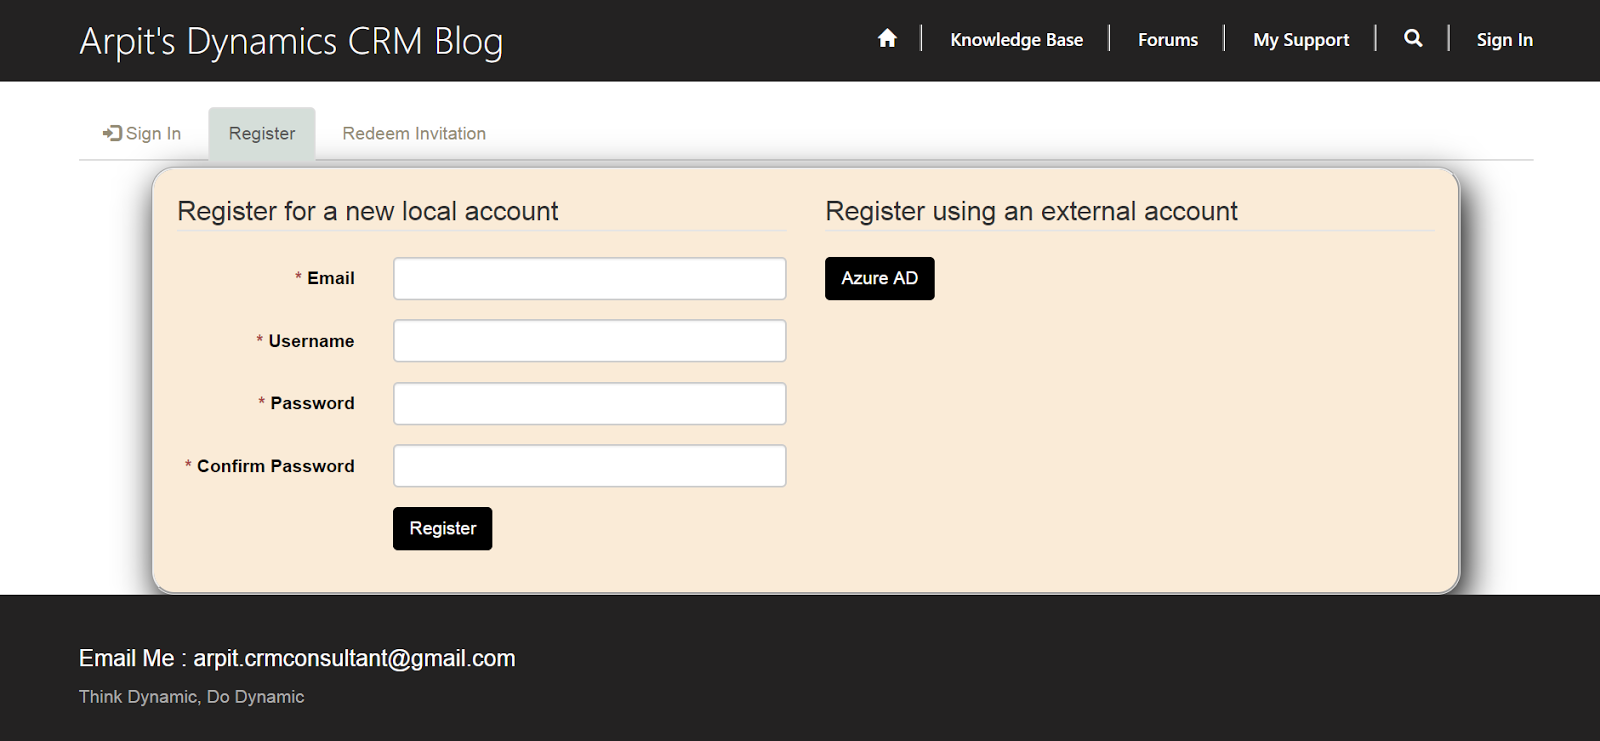Open the search magnifier icon
Viewport: 1600px width, 741px height.
[x=1413, y=39]
